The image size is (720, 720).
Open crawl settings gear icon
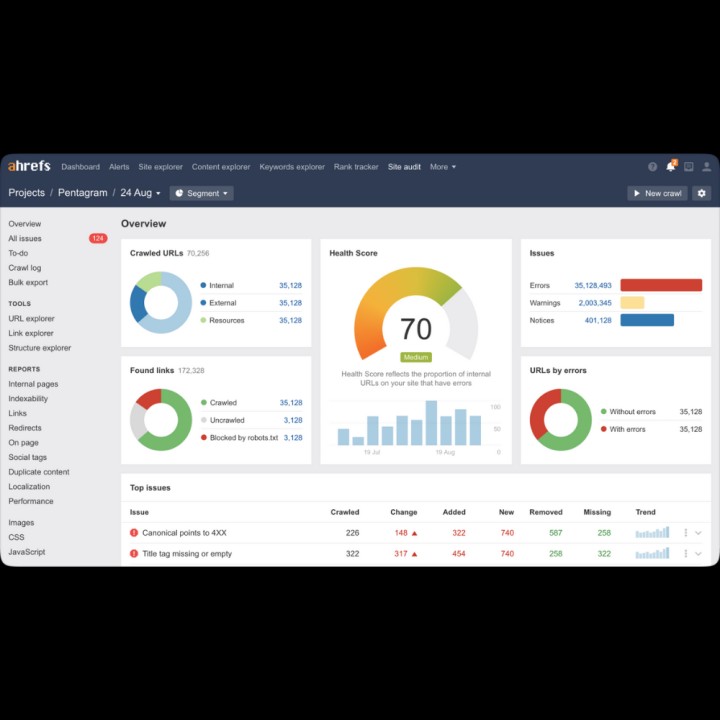click(701, 193)
